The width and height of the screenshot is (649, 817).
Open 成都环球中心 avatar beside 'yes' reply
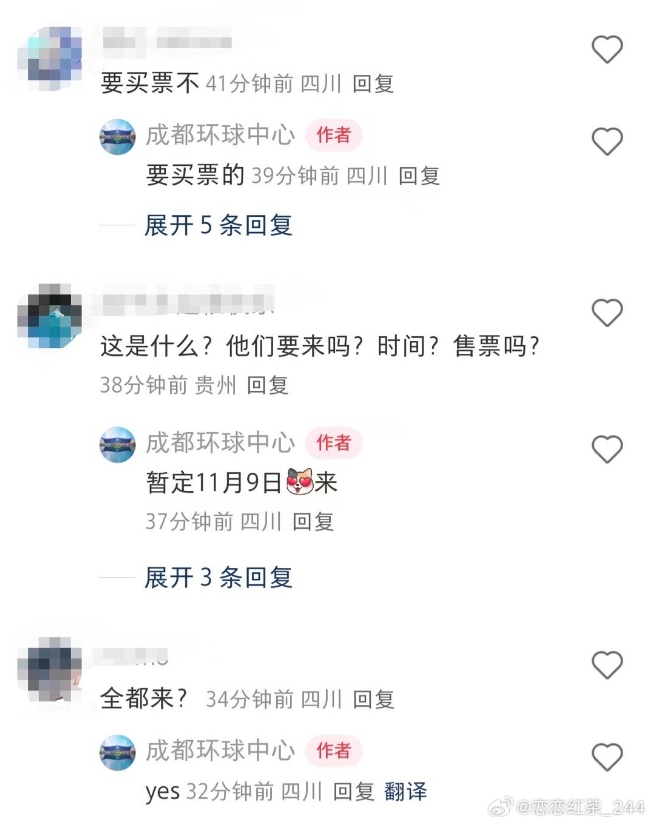pos(118,752)
